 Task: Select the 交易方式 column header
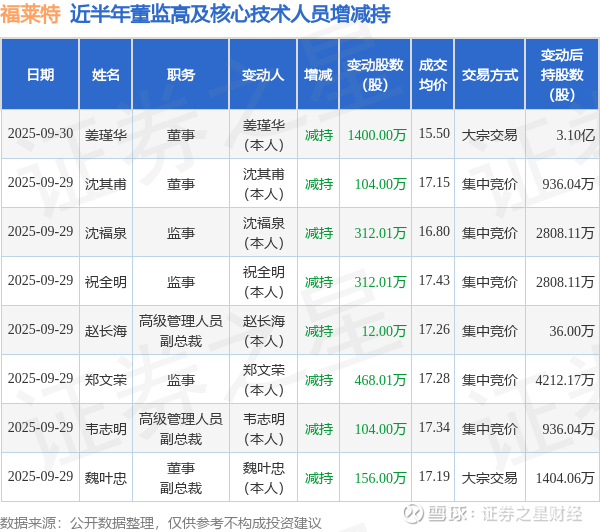pyautogui.click(x=489, y=75)
